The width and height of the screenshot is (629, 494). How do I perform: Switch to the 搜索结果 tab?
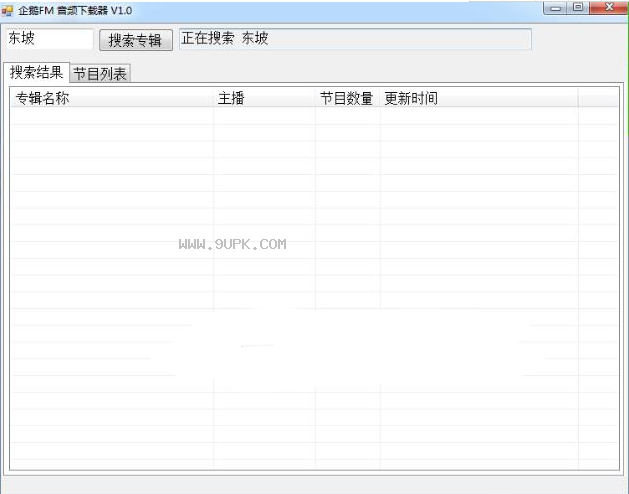pos(37,72)
